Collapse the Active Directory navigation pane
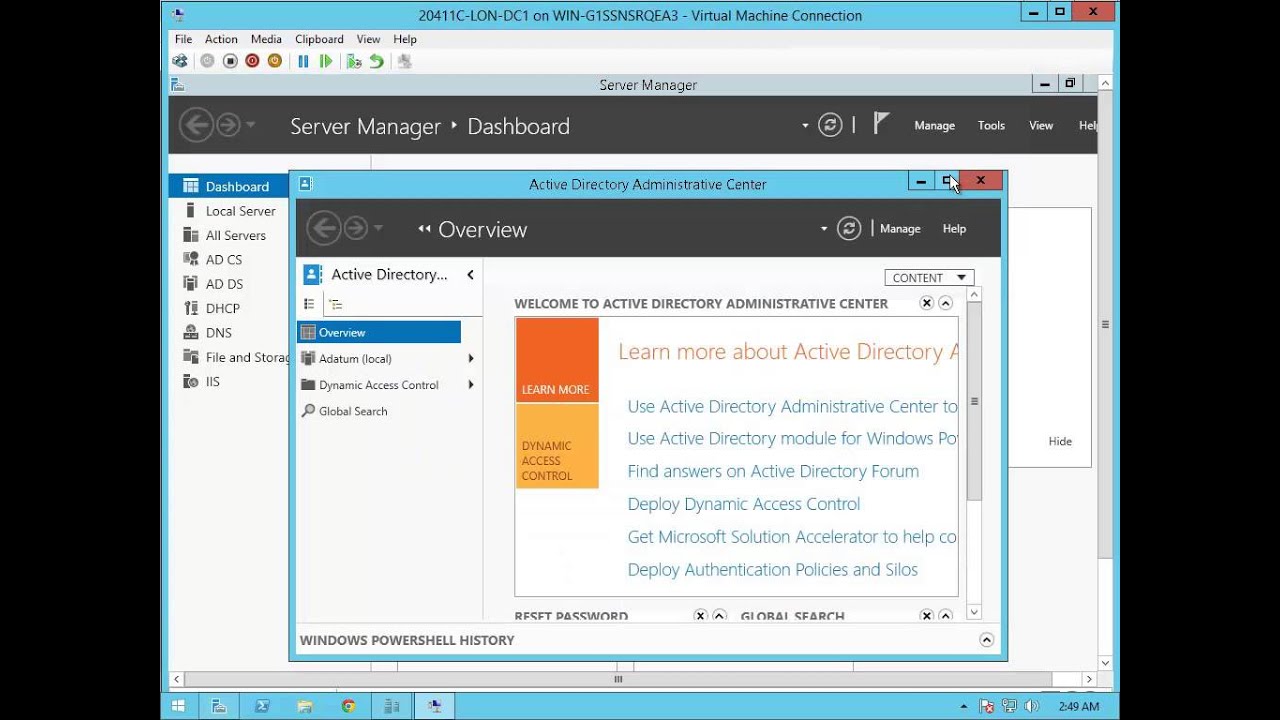The height and width of the screenshot is (720, 1280). (470, 274)
